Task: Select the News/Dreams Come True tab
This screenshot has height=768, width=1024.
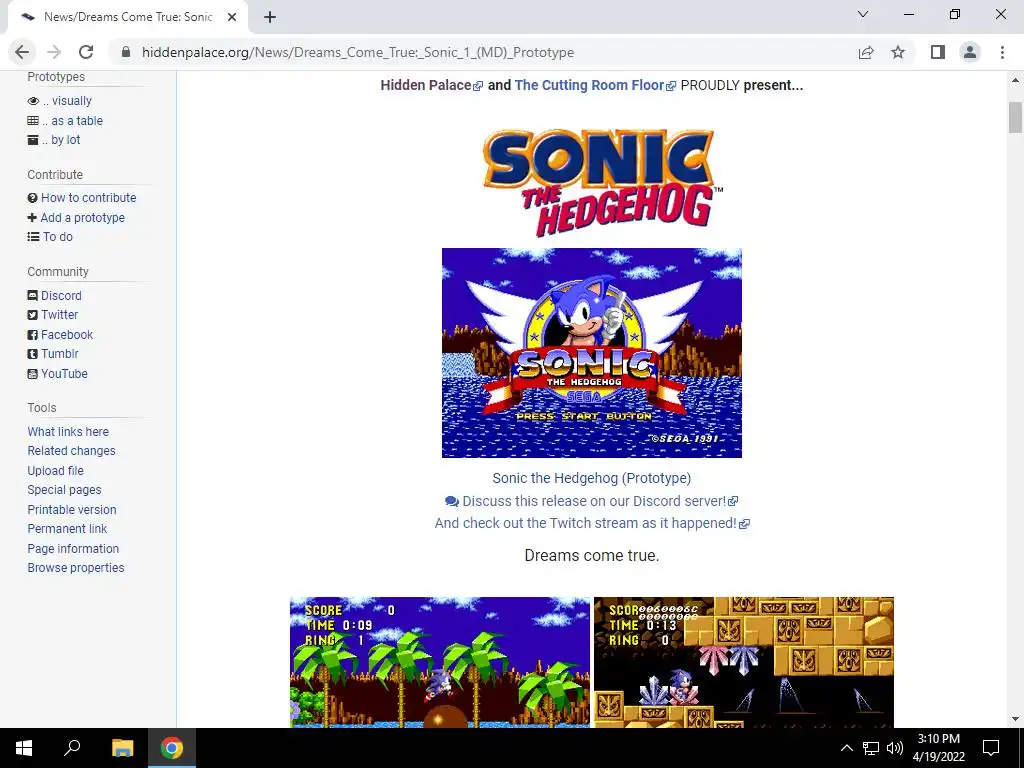Action: pos(127,17)
